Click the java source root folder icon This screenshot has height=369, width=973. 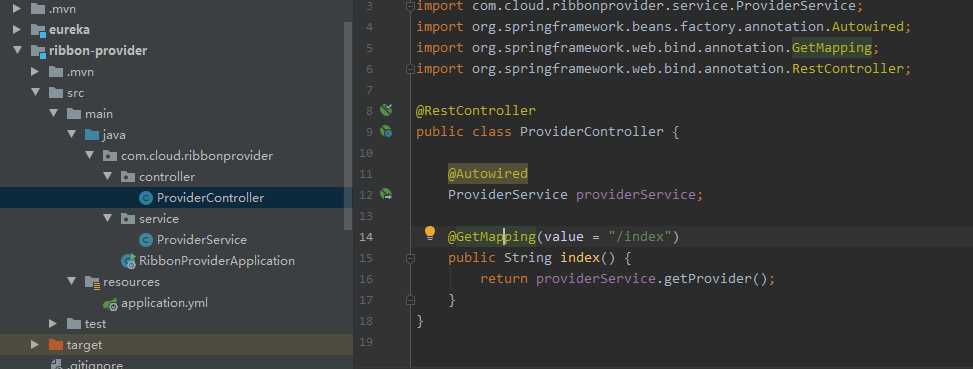pos(92,135)
